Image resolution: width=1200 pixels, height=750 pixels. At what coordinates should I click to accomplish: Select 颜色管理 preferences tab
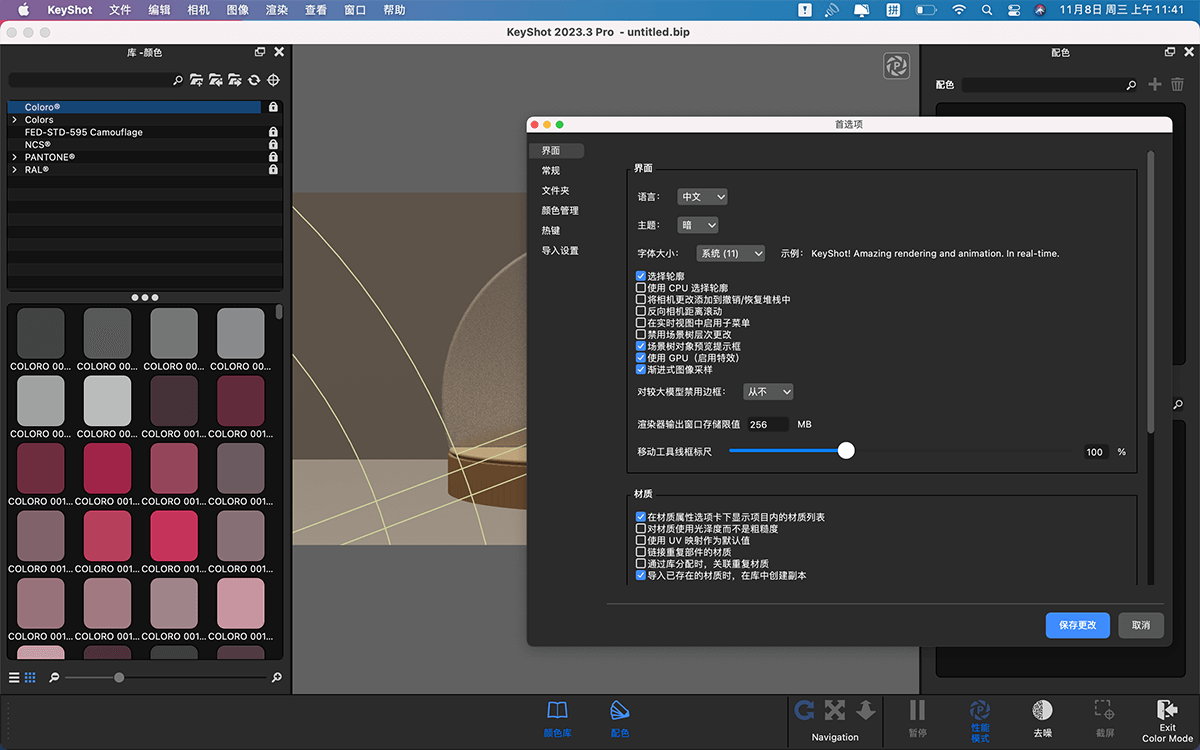[560, 211]
